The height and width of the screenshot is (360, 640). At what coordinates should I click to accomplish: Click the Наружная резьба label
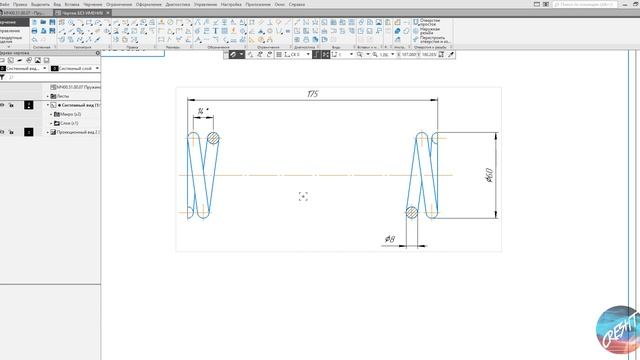pyautogui.click(x=430, y=31)
